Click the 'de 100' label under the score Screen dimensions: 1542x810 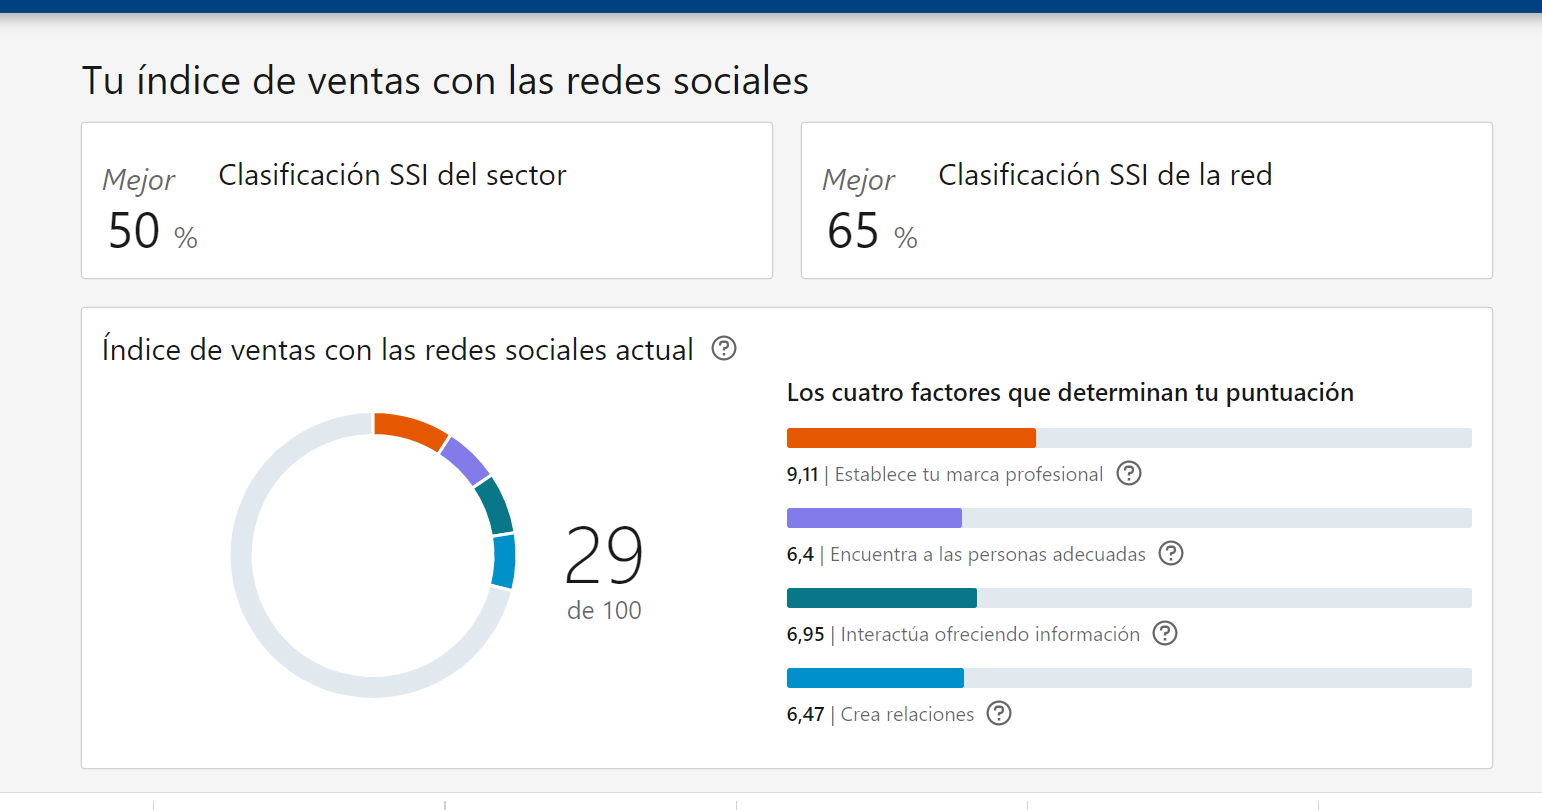[604, 610]
